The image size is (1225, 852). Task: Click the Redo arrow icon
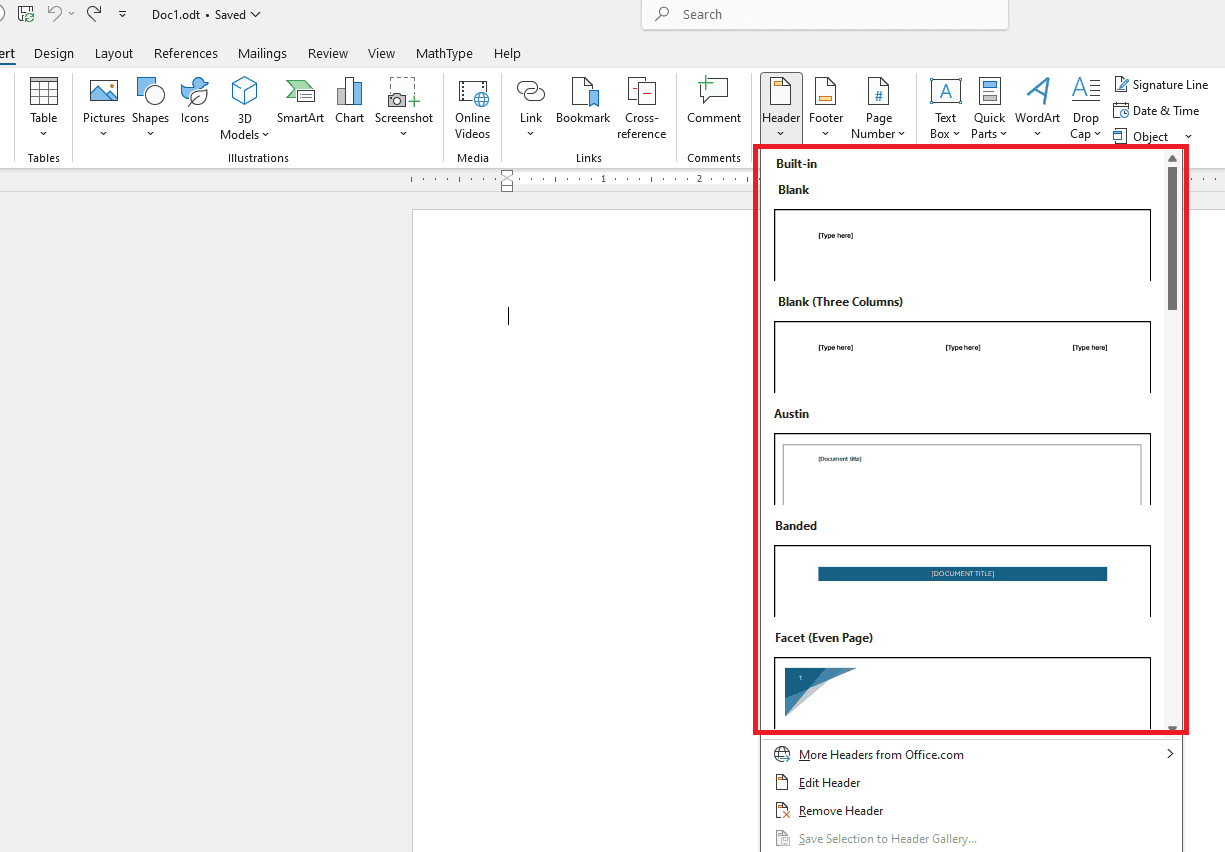tap(94, 14)
